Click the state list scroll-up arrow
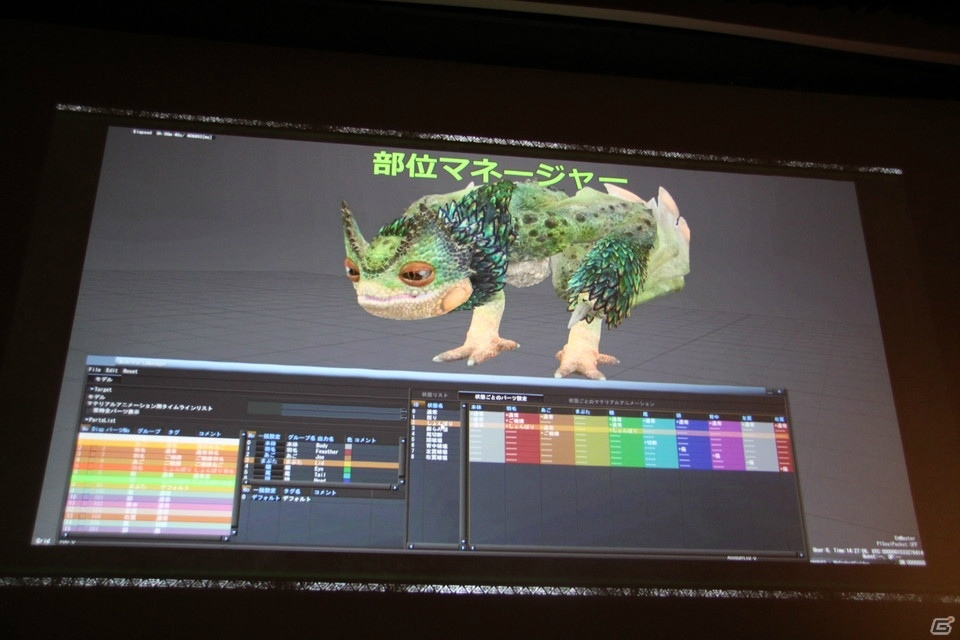The height and width of the screenshot is (640, 960). tap(464, 405)
